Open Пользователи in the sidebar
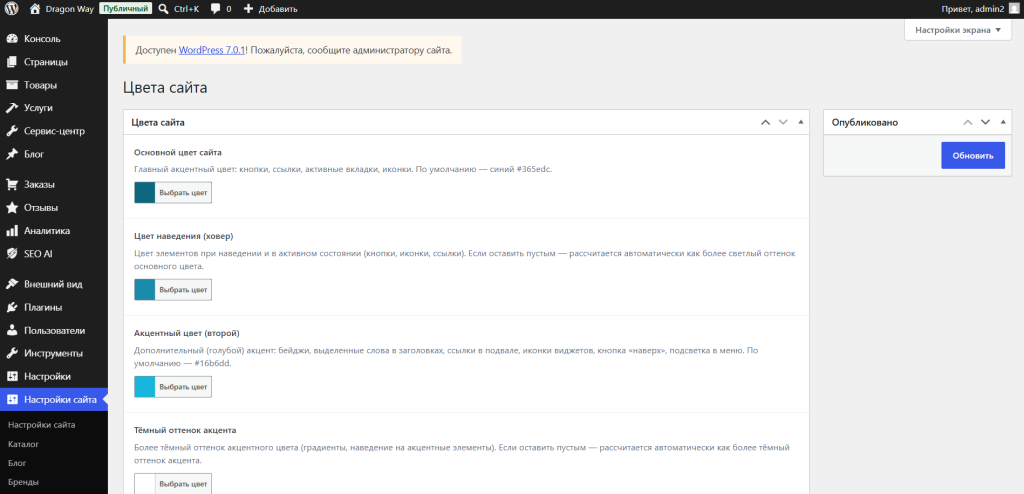Screen dimensions: 1024x494 [54, 331]
